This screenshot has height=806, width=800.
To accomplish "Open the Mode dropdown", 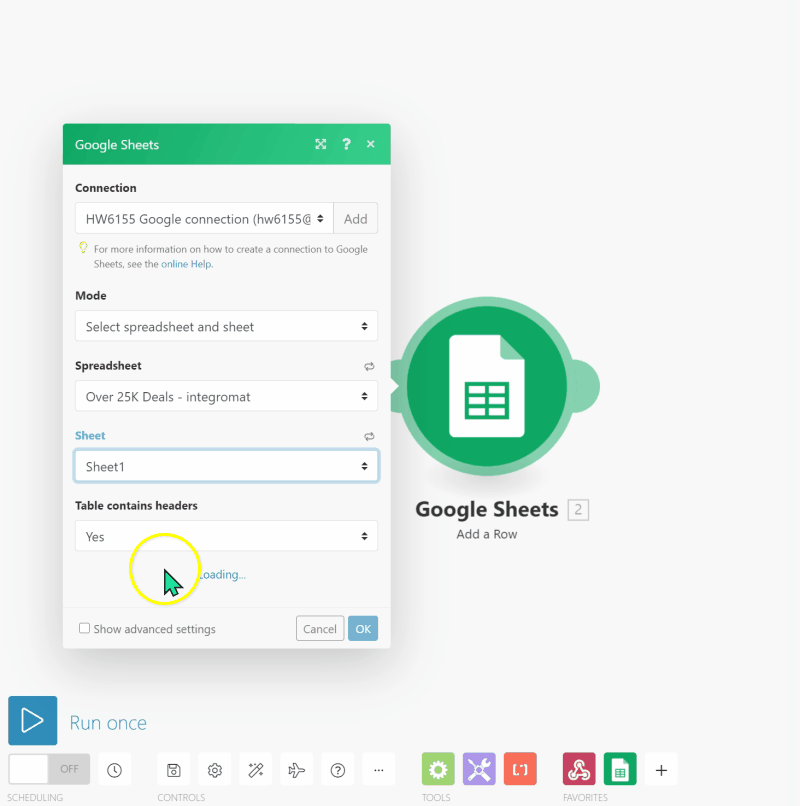I will point(226,326).
